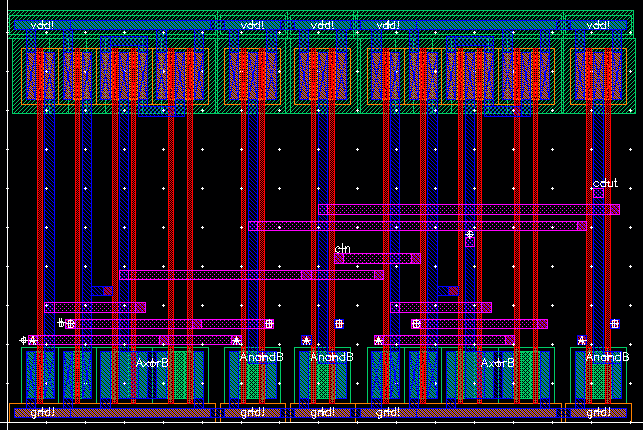Select the rightmost "vdd!" rail label

click(598, 25)
